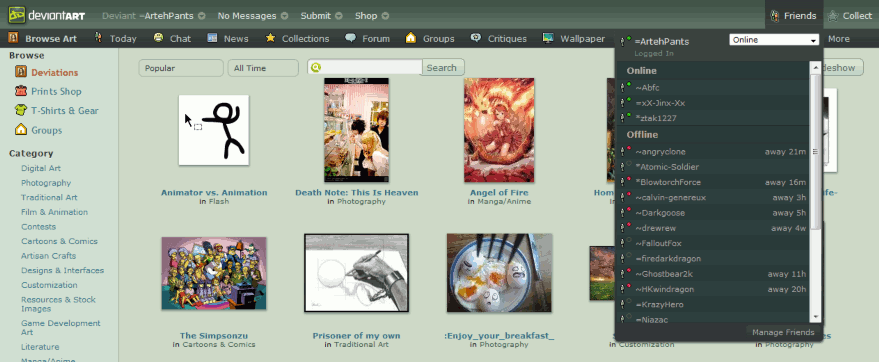This screenshot has height=362, width=879.
Task: Click the status icon beside =ArtehPants in the friends panel
Action: 626,41
